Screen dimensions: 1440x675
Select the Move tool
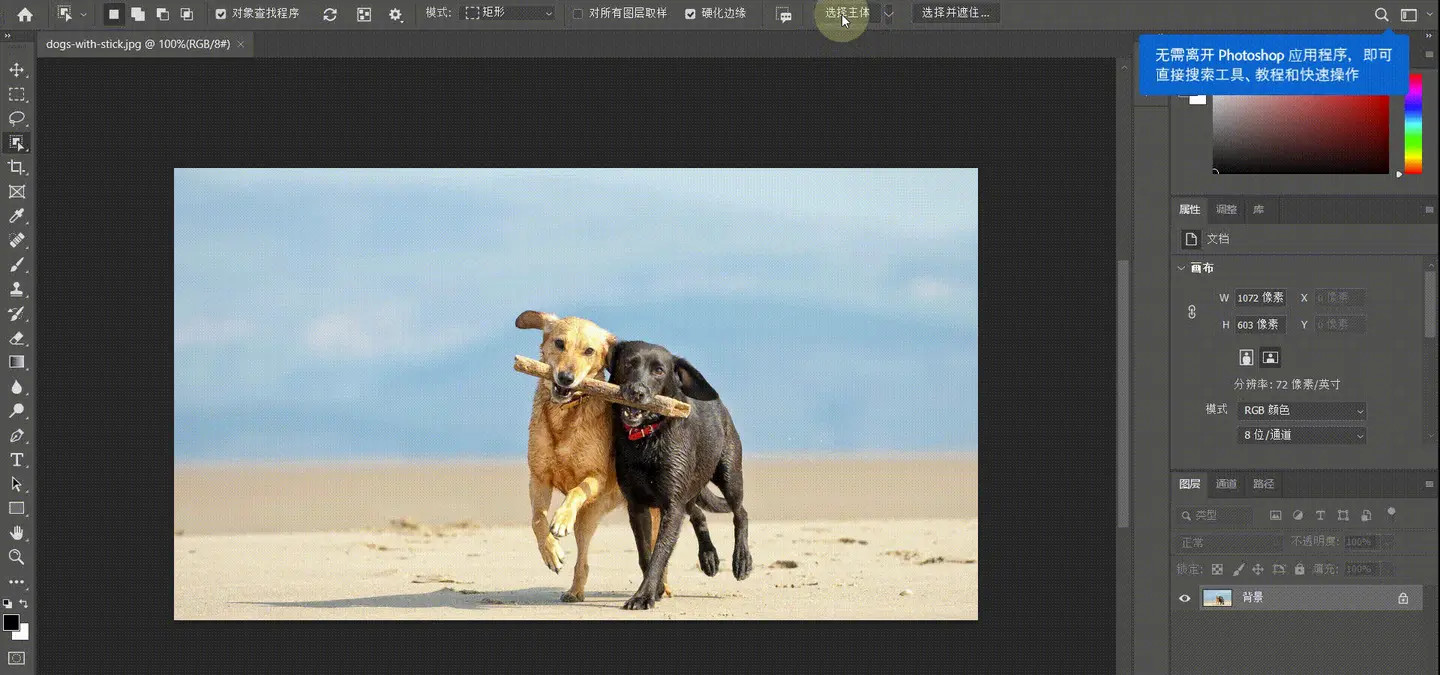pos(17,70)
